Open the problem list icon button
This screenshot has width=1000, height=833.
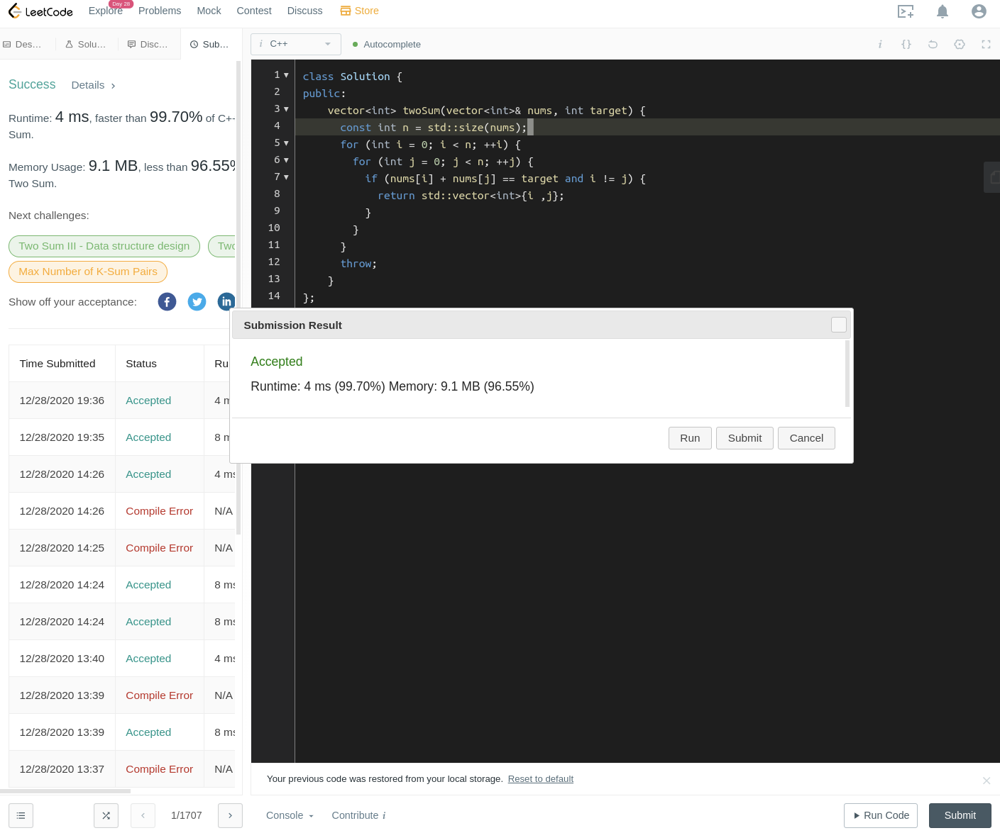21,815
